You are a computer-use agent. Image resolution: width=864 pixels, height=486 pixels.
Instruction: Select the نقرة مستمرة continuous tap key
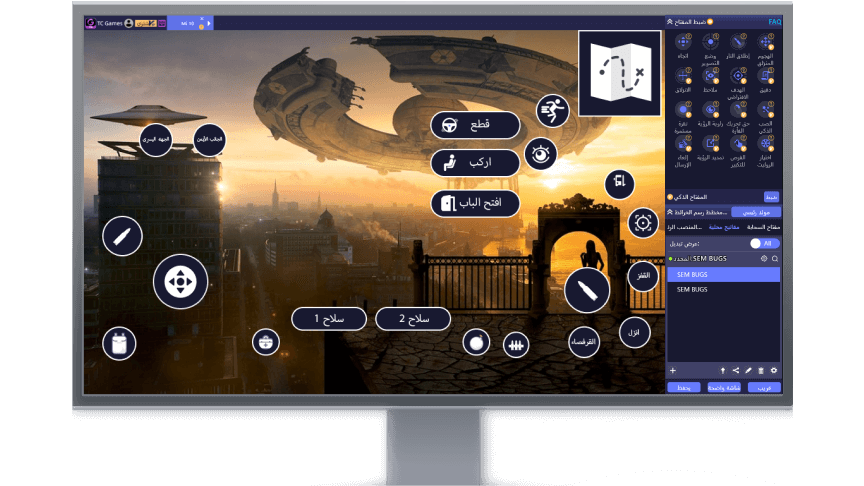(x=683, y=110)
